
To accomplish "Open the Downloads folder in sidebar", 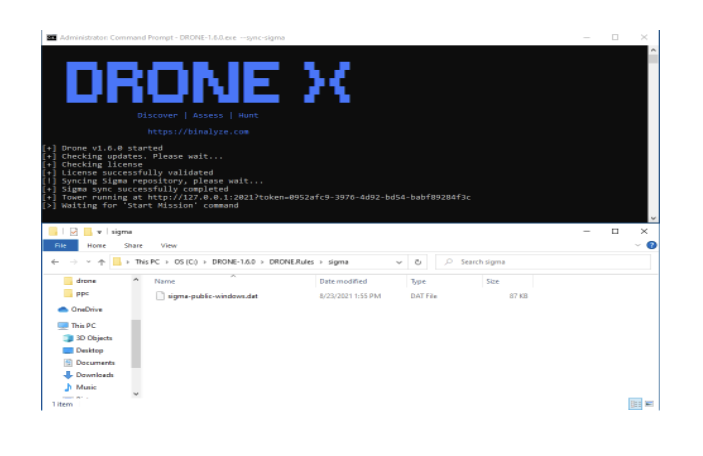I will point(94,374).
